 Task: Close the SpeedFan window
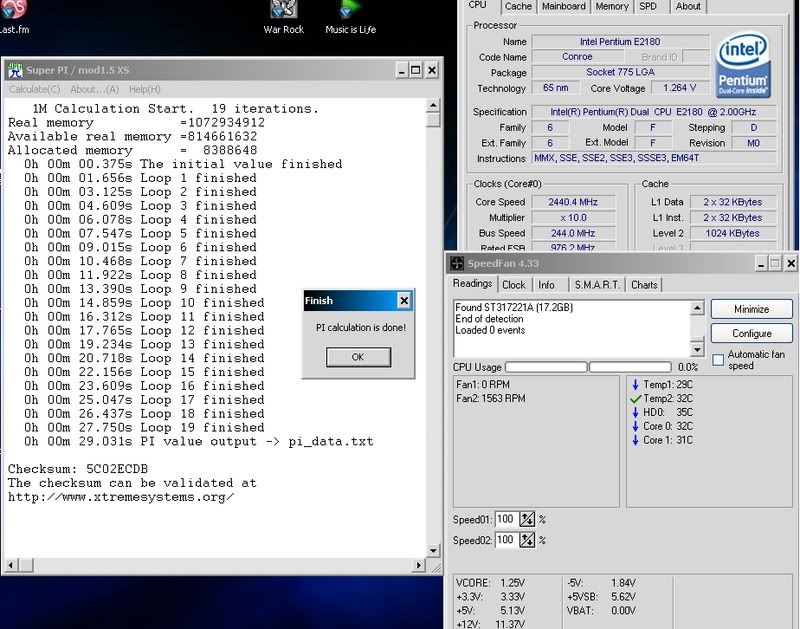(x=790, y=263)
